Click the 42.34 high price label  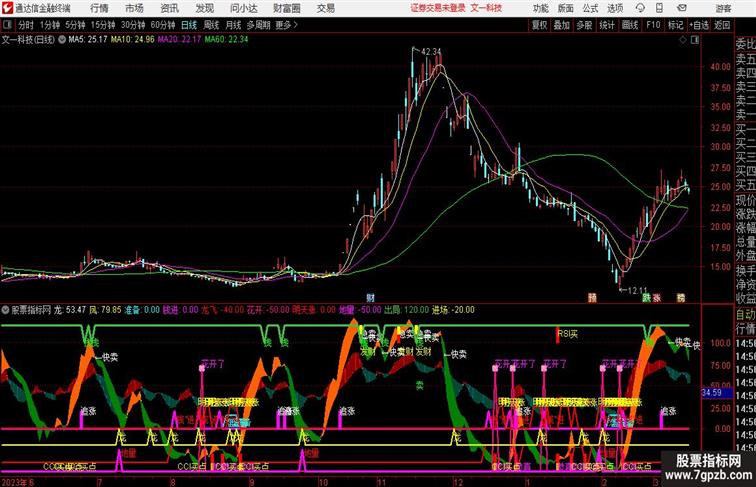pos(431,52)
